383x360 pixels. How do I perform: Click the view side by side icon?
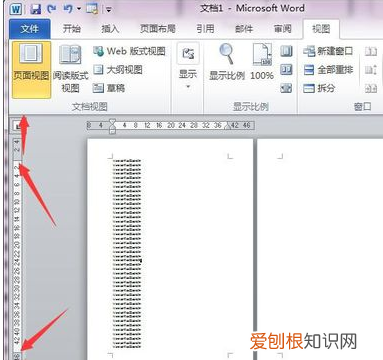point(371,51)
